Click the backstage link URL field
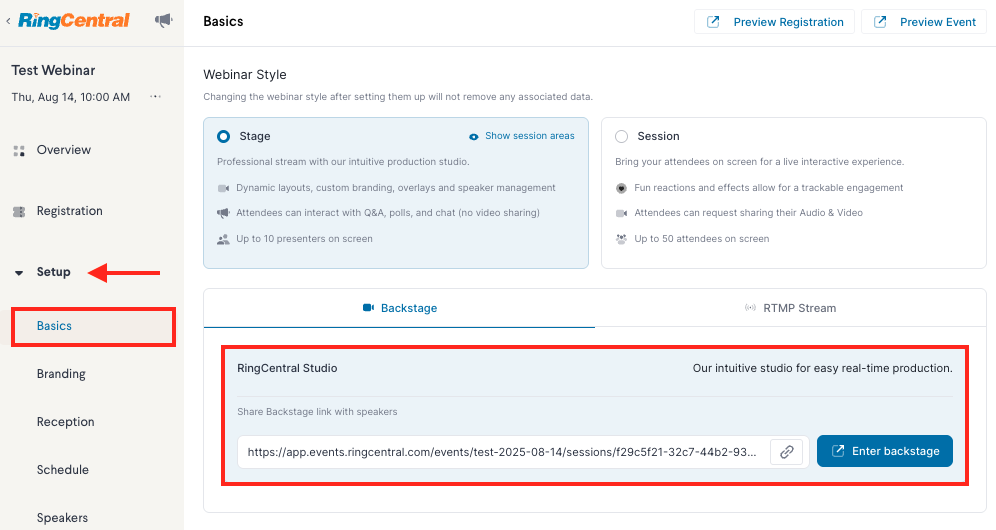 tap(502, 452)
